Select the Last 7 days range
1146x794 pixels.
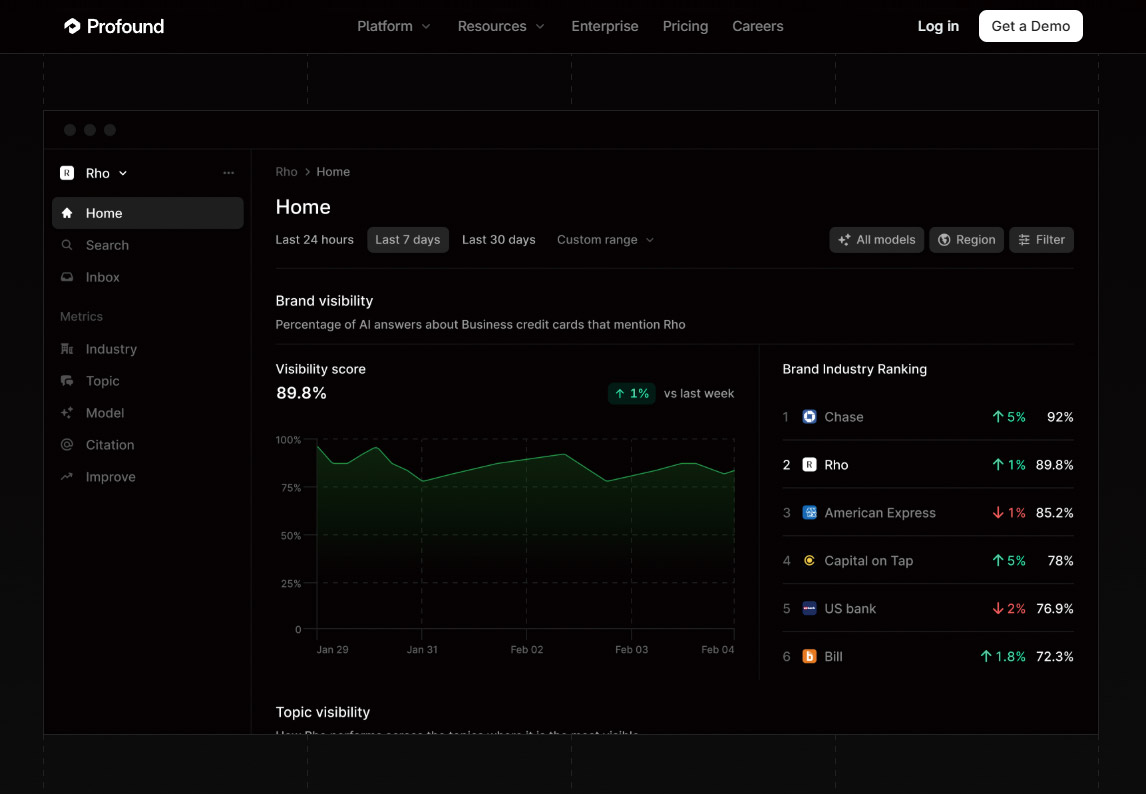tap(408, 240)
